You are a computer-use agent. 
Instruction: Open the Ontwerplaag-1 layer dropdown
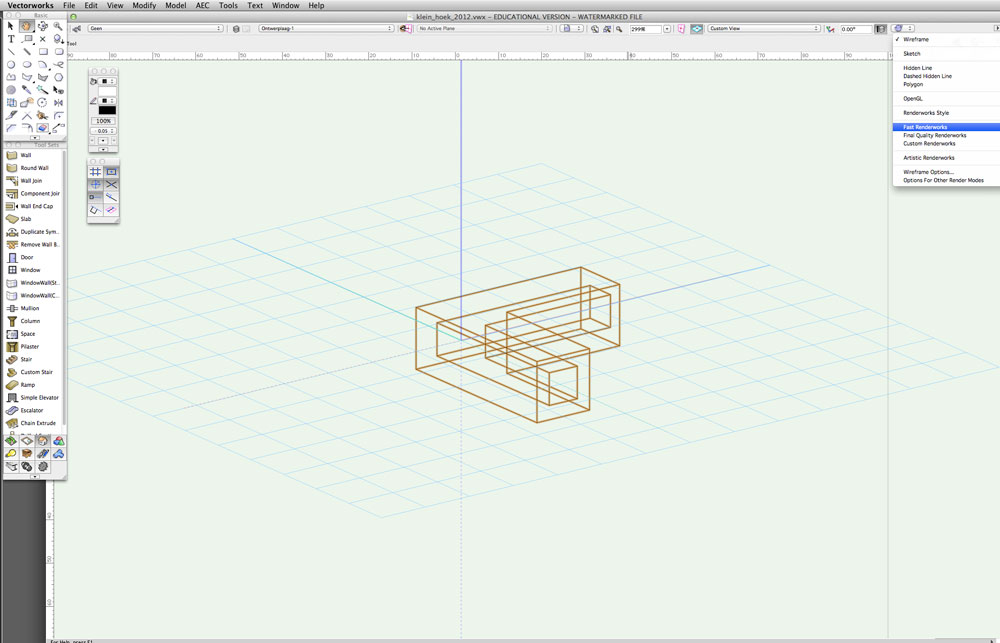tap(326, 29)
